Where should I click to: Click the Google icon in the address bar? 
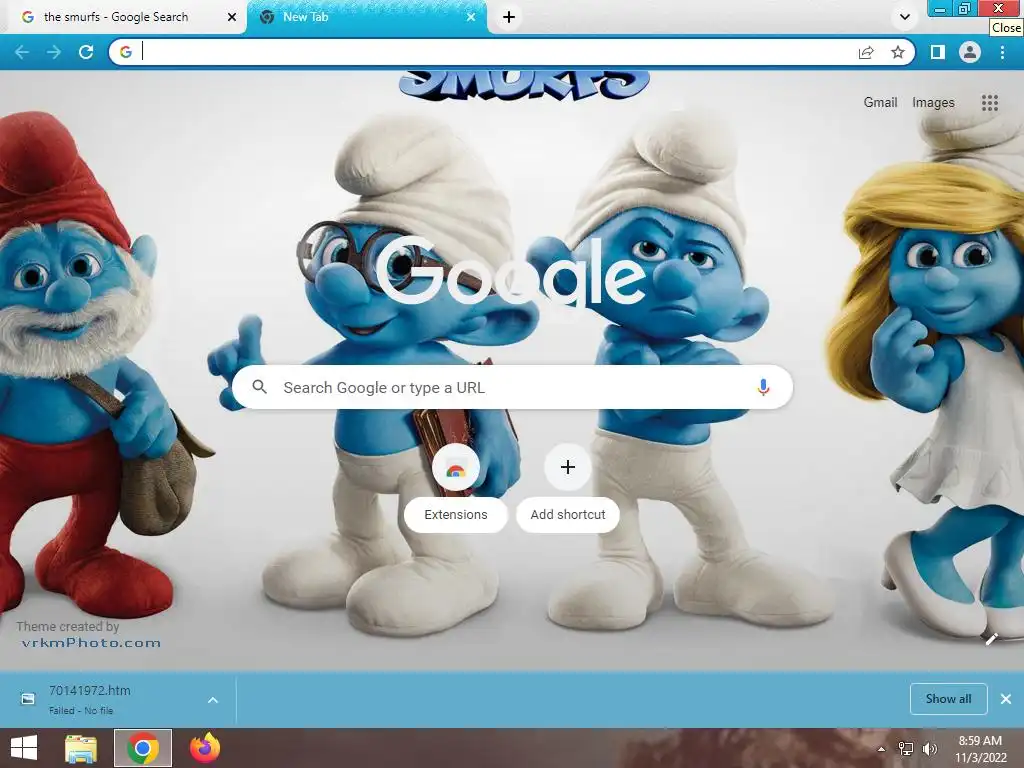click(126, 52)
